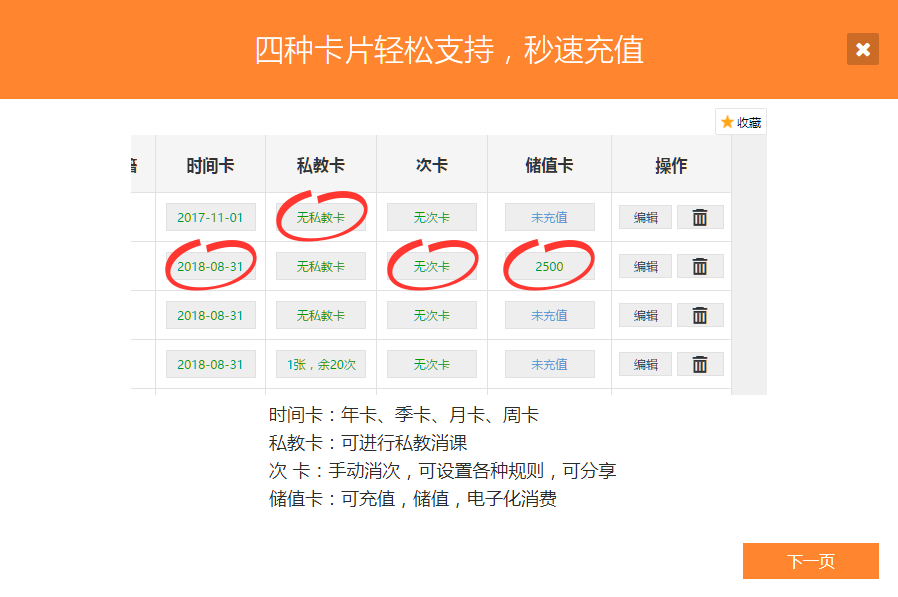
Task: Click the 储值卡 column header
Action: tap(549, 166)
